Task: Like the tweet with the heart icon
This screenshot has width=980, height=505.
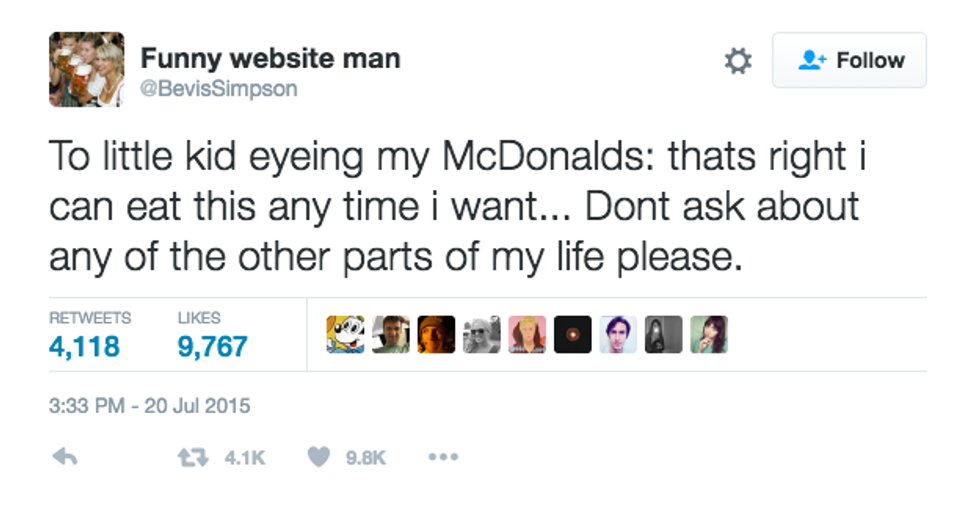Action: [x=318, y=457]
